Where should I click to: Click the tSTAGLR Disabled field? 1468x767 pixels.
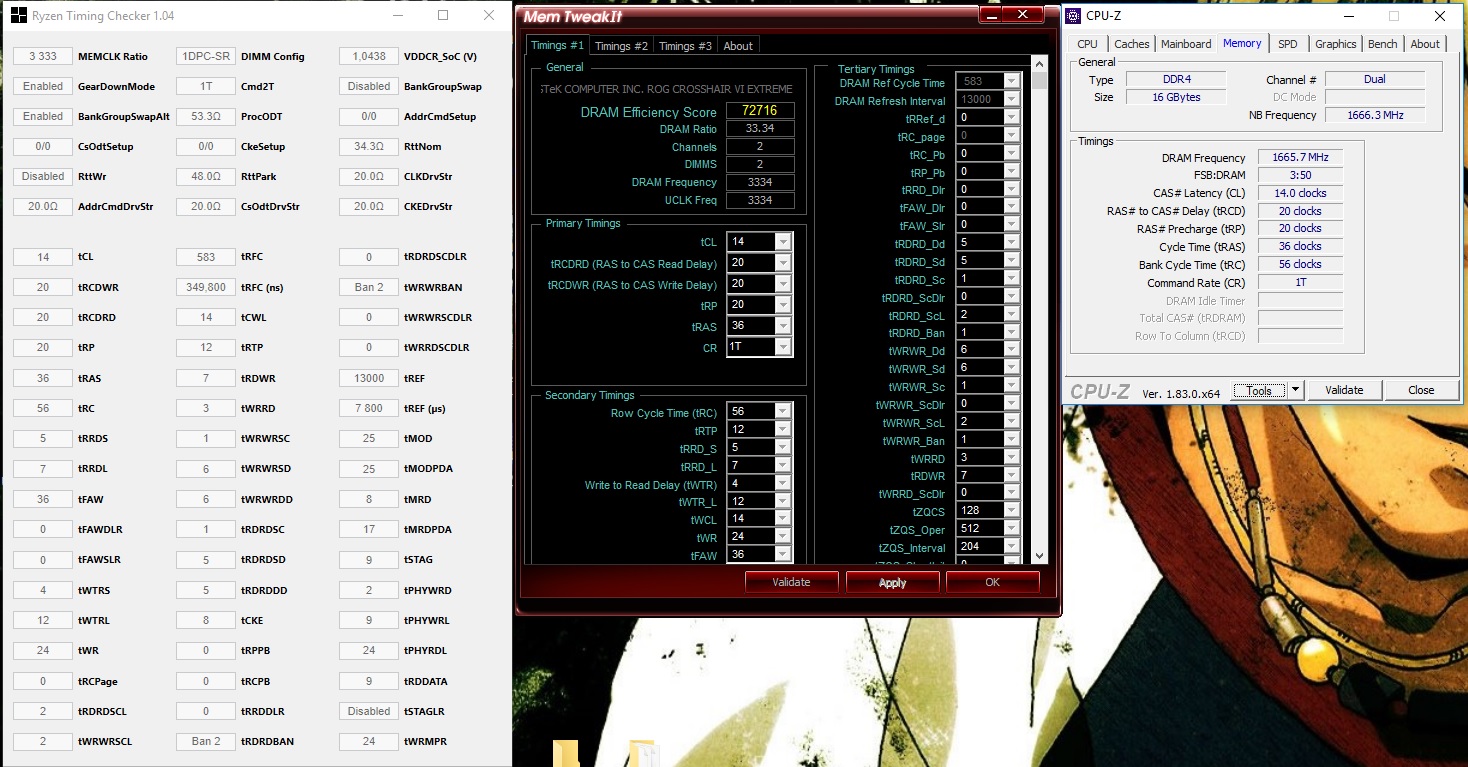point(369,711)
